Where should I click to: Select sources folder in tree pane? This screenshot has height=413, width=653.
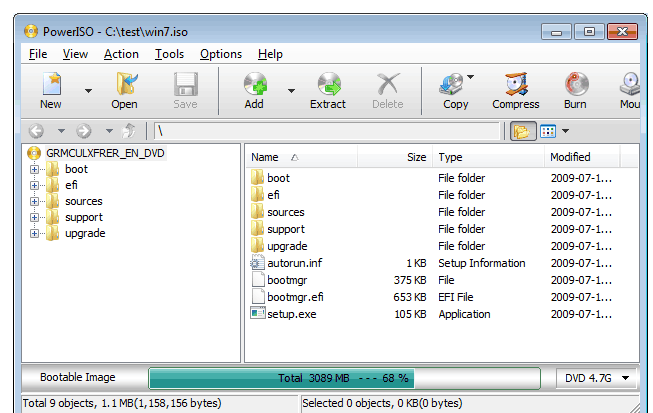point(84,202)
